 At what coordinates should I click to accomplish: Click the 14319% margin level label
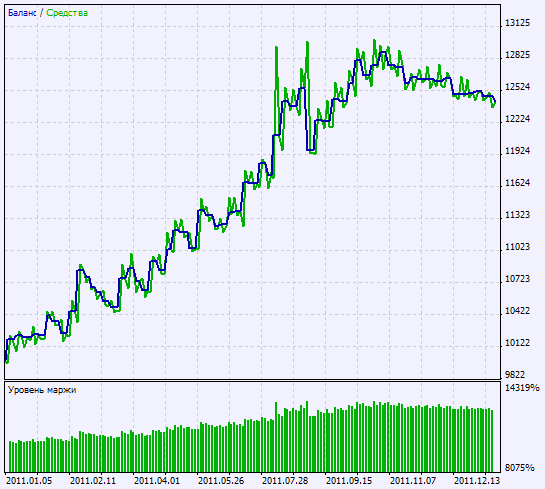(522, 388)
